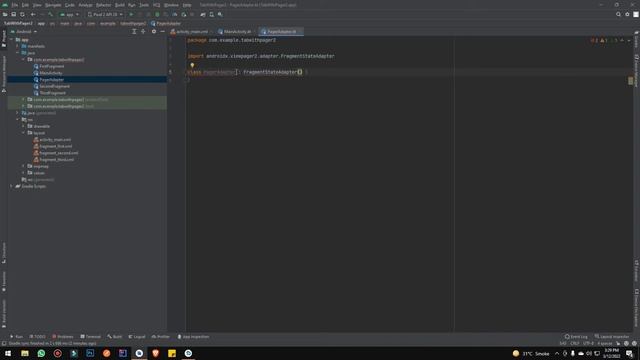Open the SDK Manager toolbar icon
This screenshot has height=360, width=640.
coord(211,14)
